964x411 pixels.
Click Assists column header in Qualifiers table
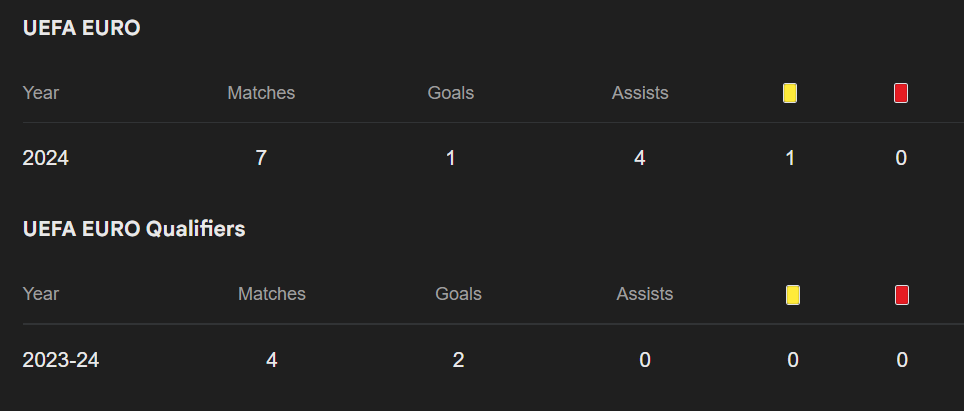click(x=645, y=294)
